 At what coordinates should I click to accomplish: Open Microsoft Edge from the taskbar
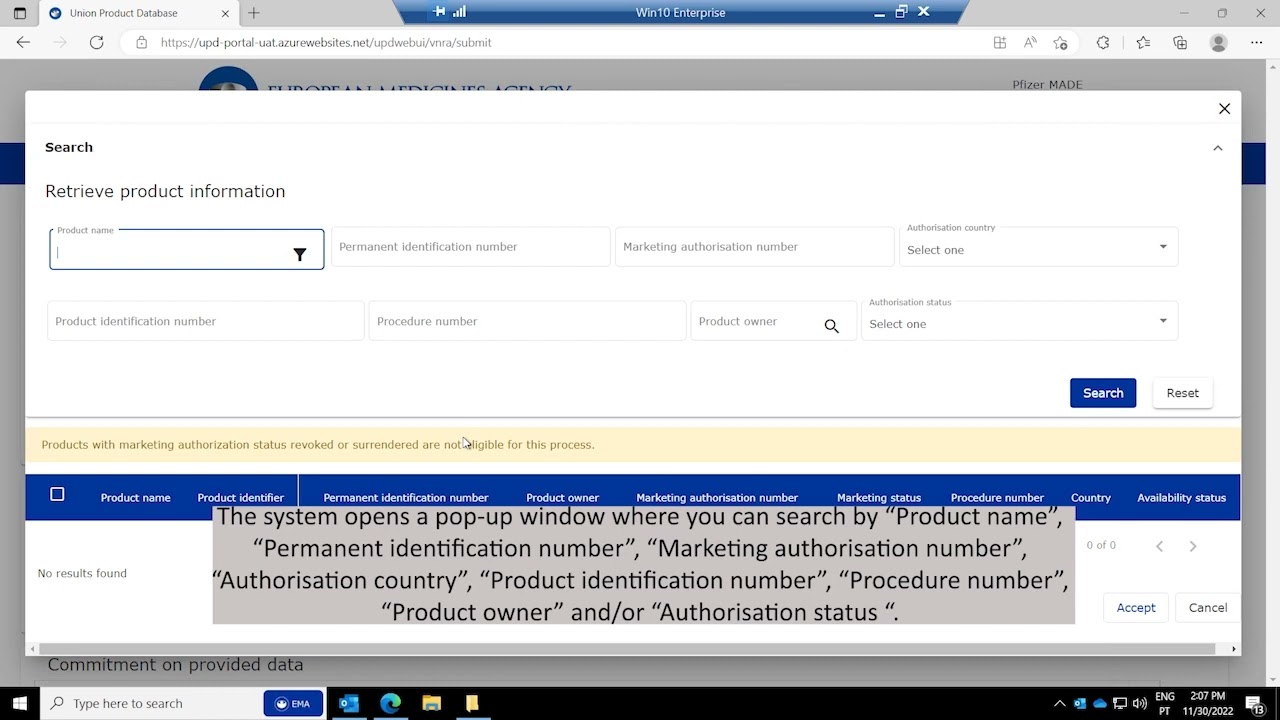(390, 703)
